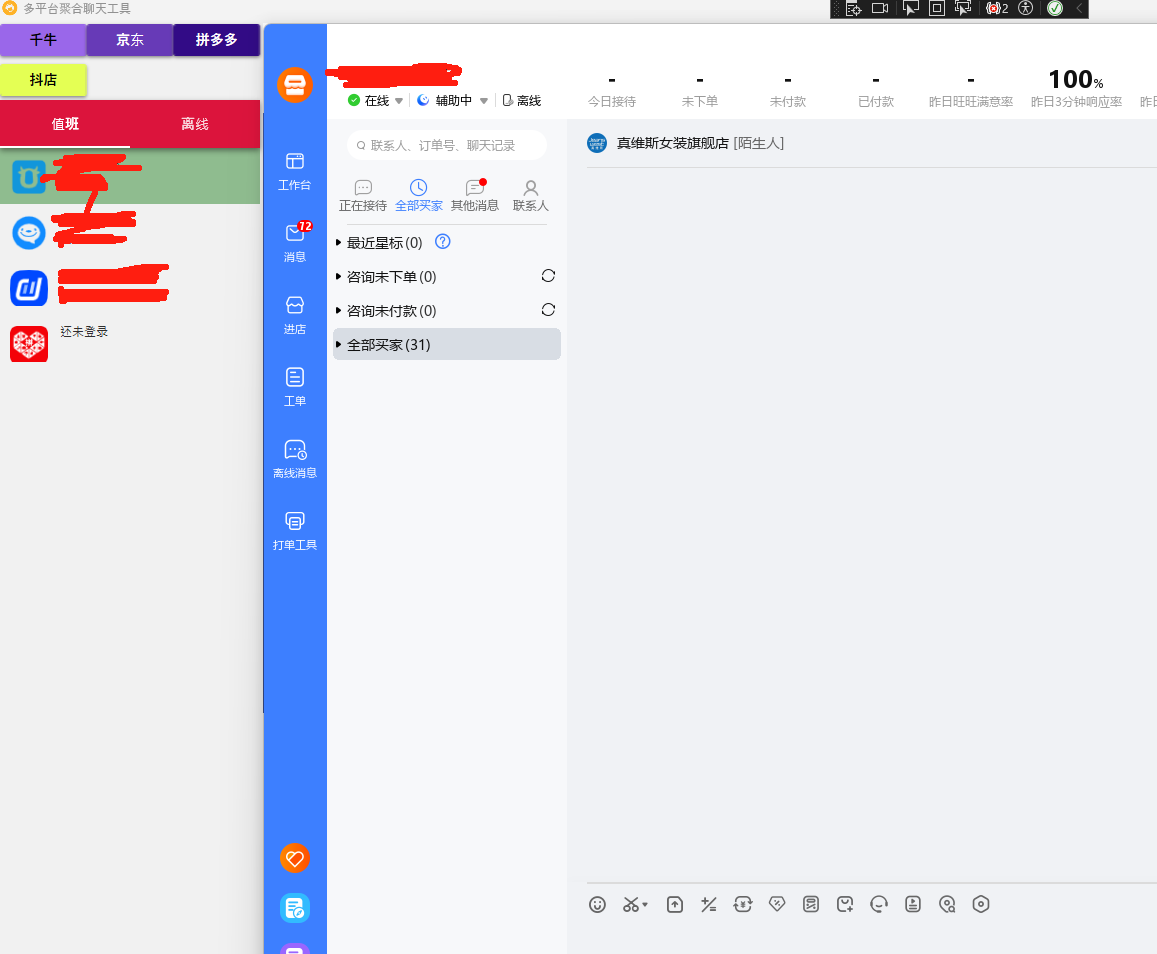1157x954 pixels.
Task: Open the 在线 status dropdown
Action: 399,101
